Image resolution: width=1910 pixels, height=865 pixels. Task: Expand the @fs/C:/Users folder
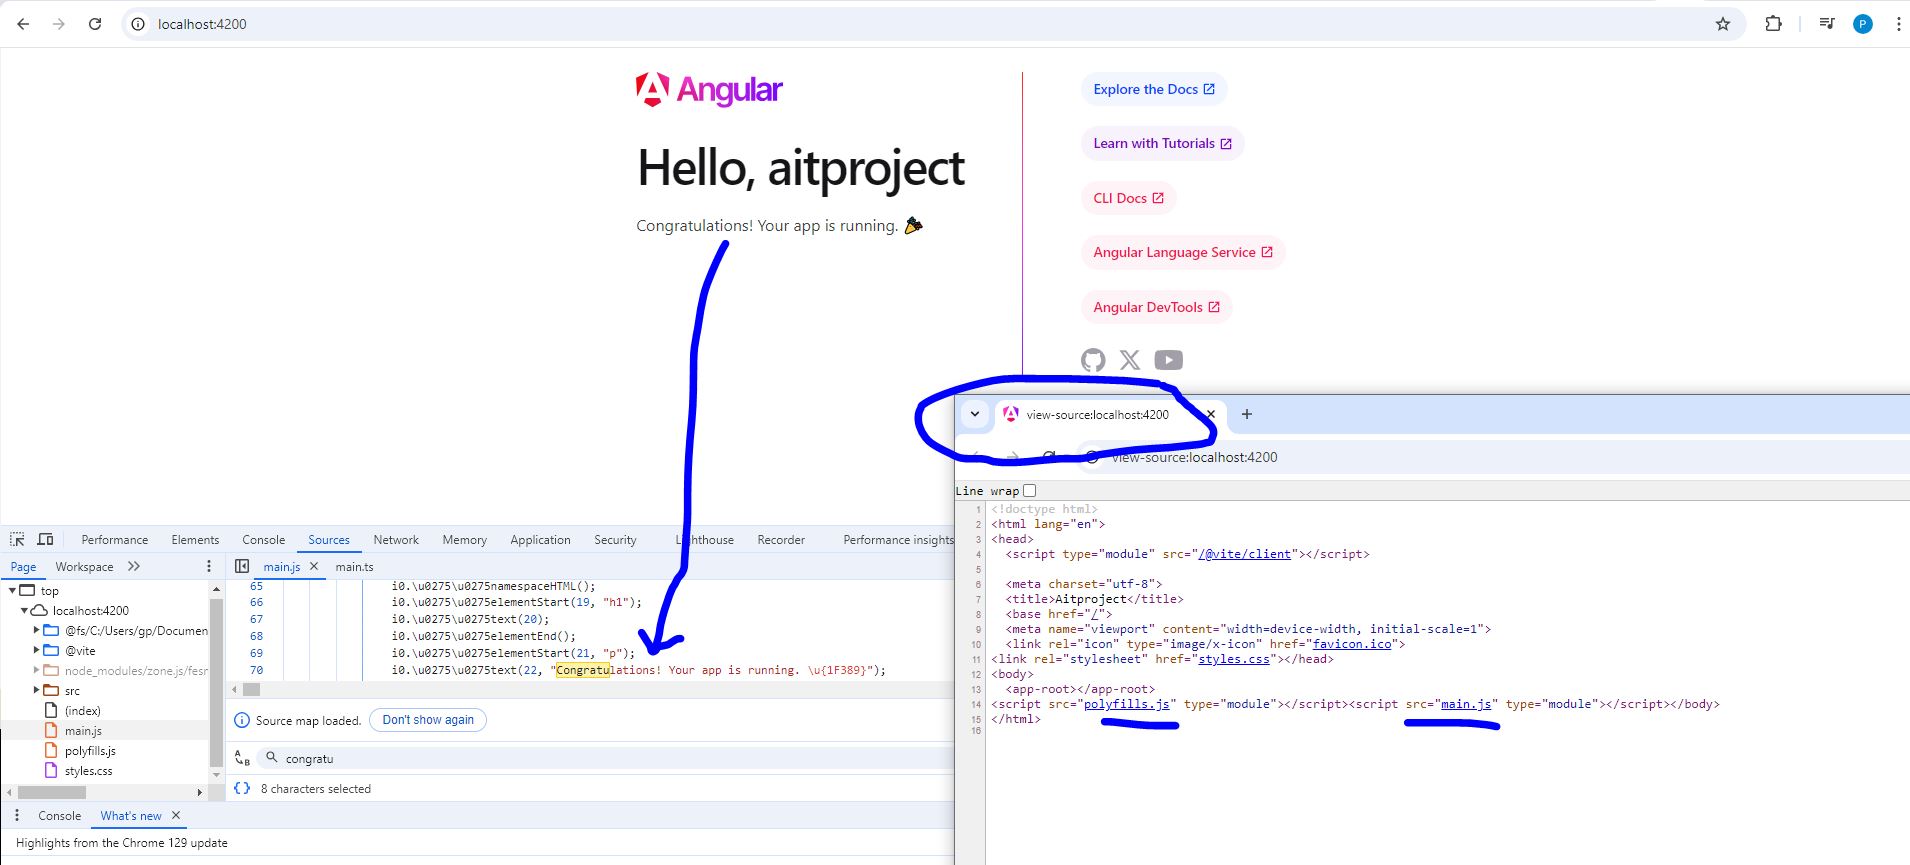pos(36,630)
